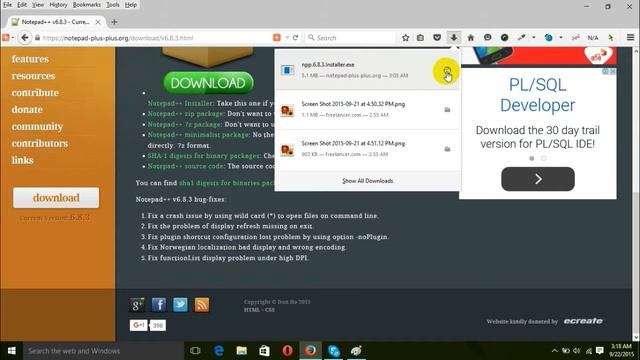Click the G+1 button
Image resolution: width=640 pixels, height=360 pixels.
tap(138, 325)
